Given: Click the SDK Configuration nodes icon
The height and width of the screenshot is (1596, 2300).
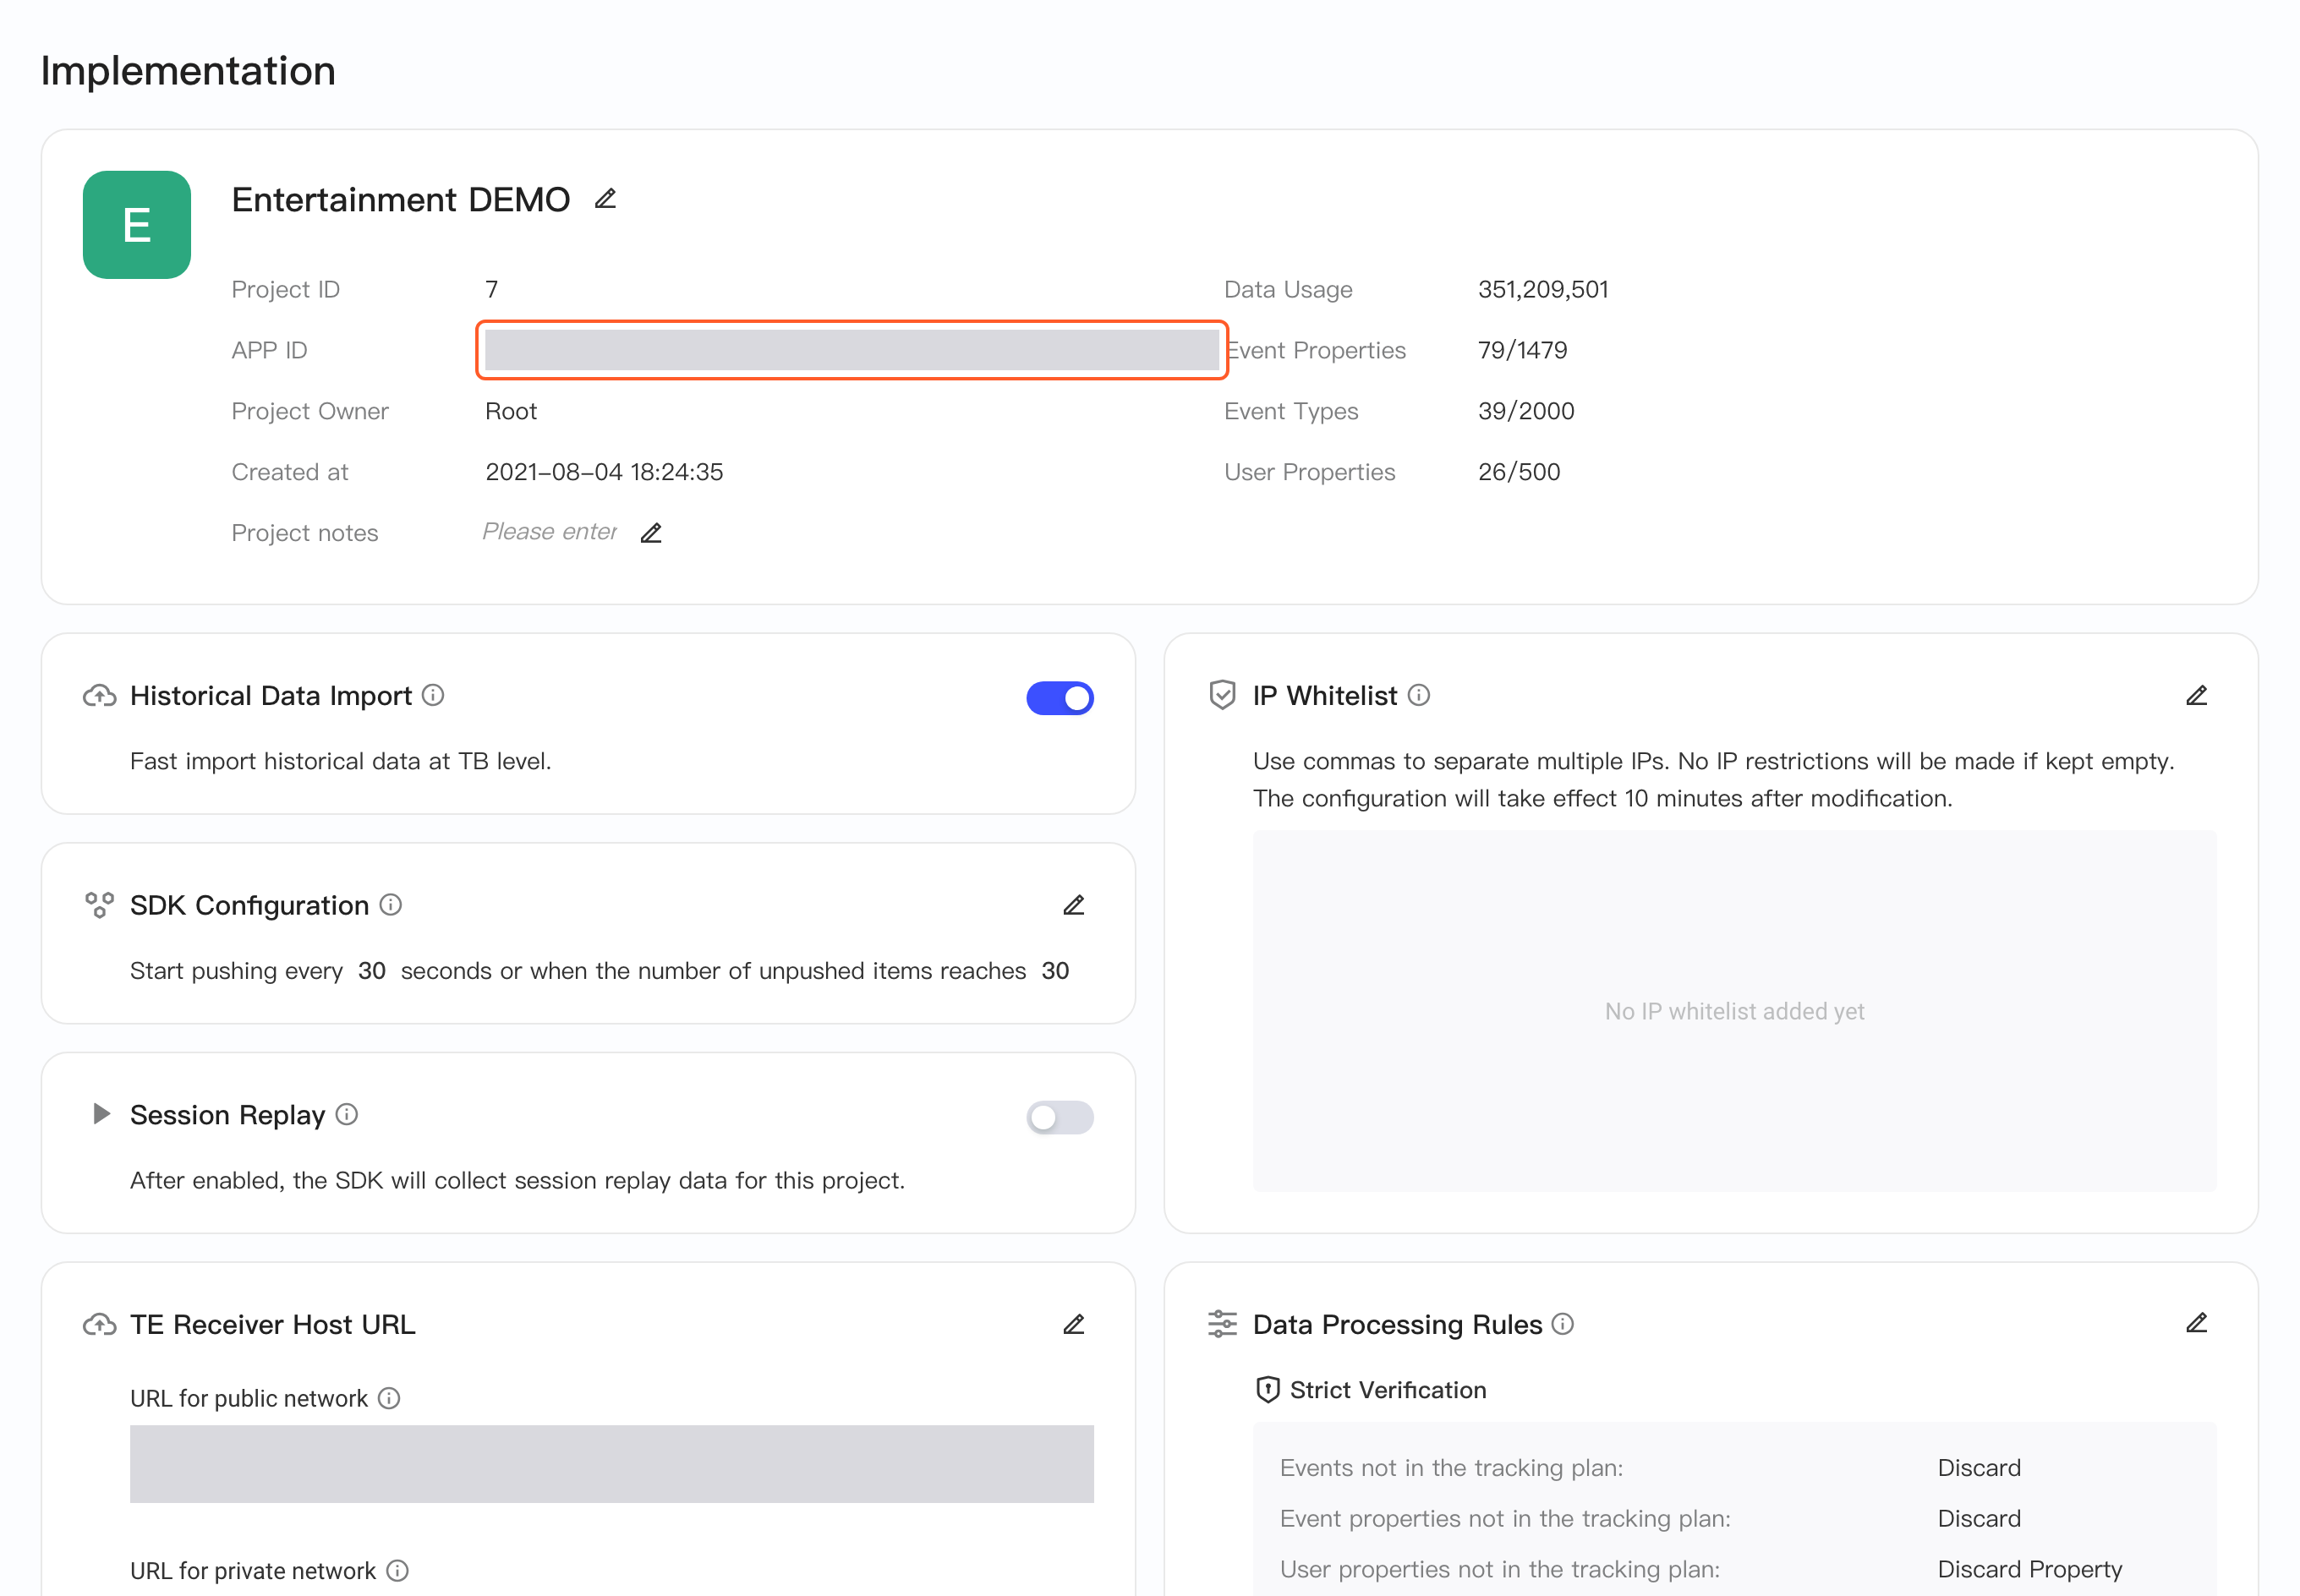Looking at the screenshot, I should point(99,905).
